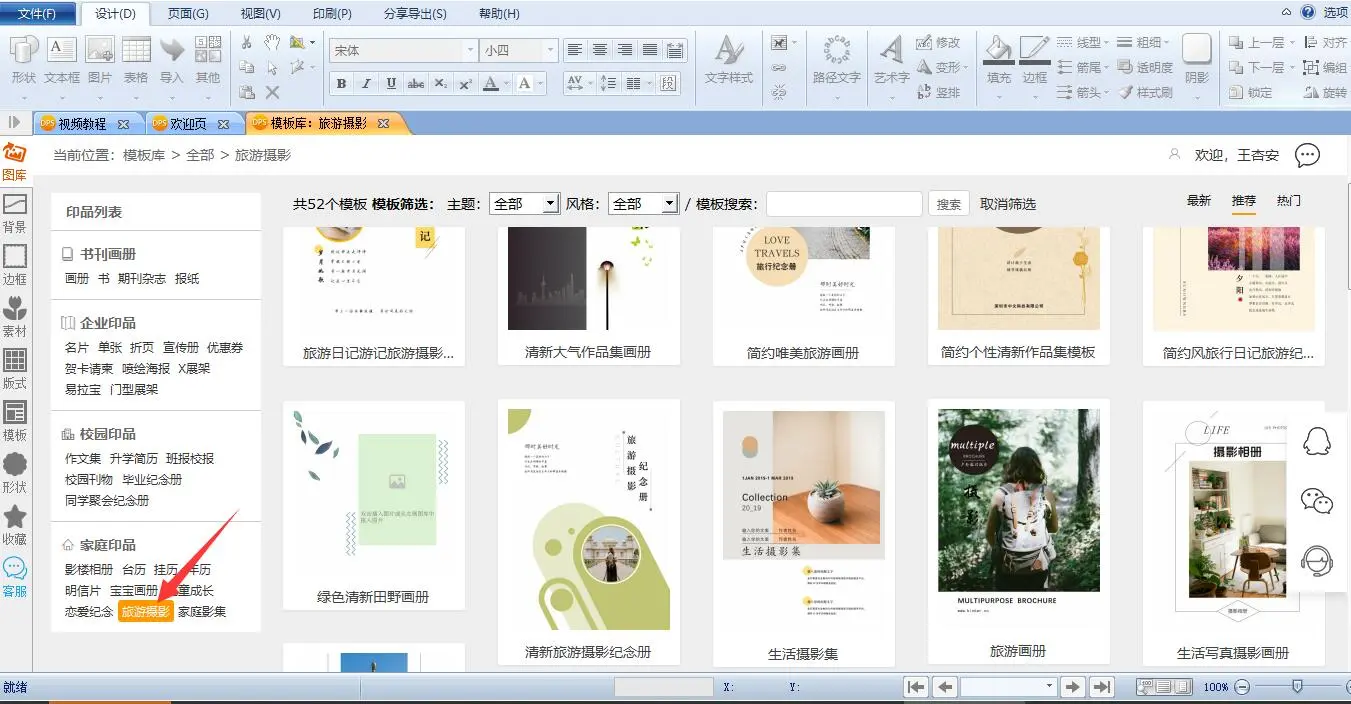Image resolution: width=1351 pixels, height=704 pixels.
Task: Toggle underline formatting button
Action: tap(391, 84)
